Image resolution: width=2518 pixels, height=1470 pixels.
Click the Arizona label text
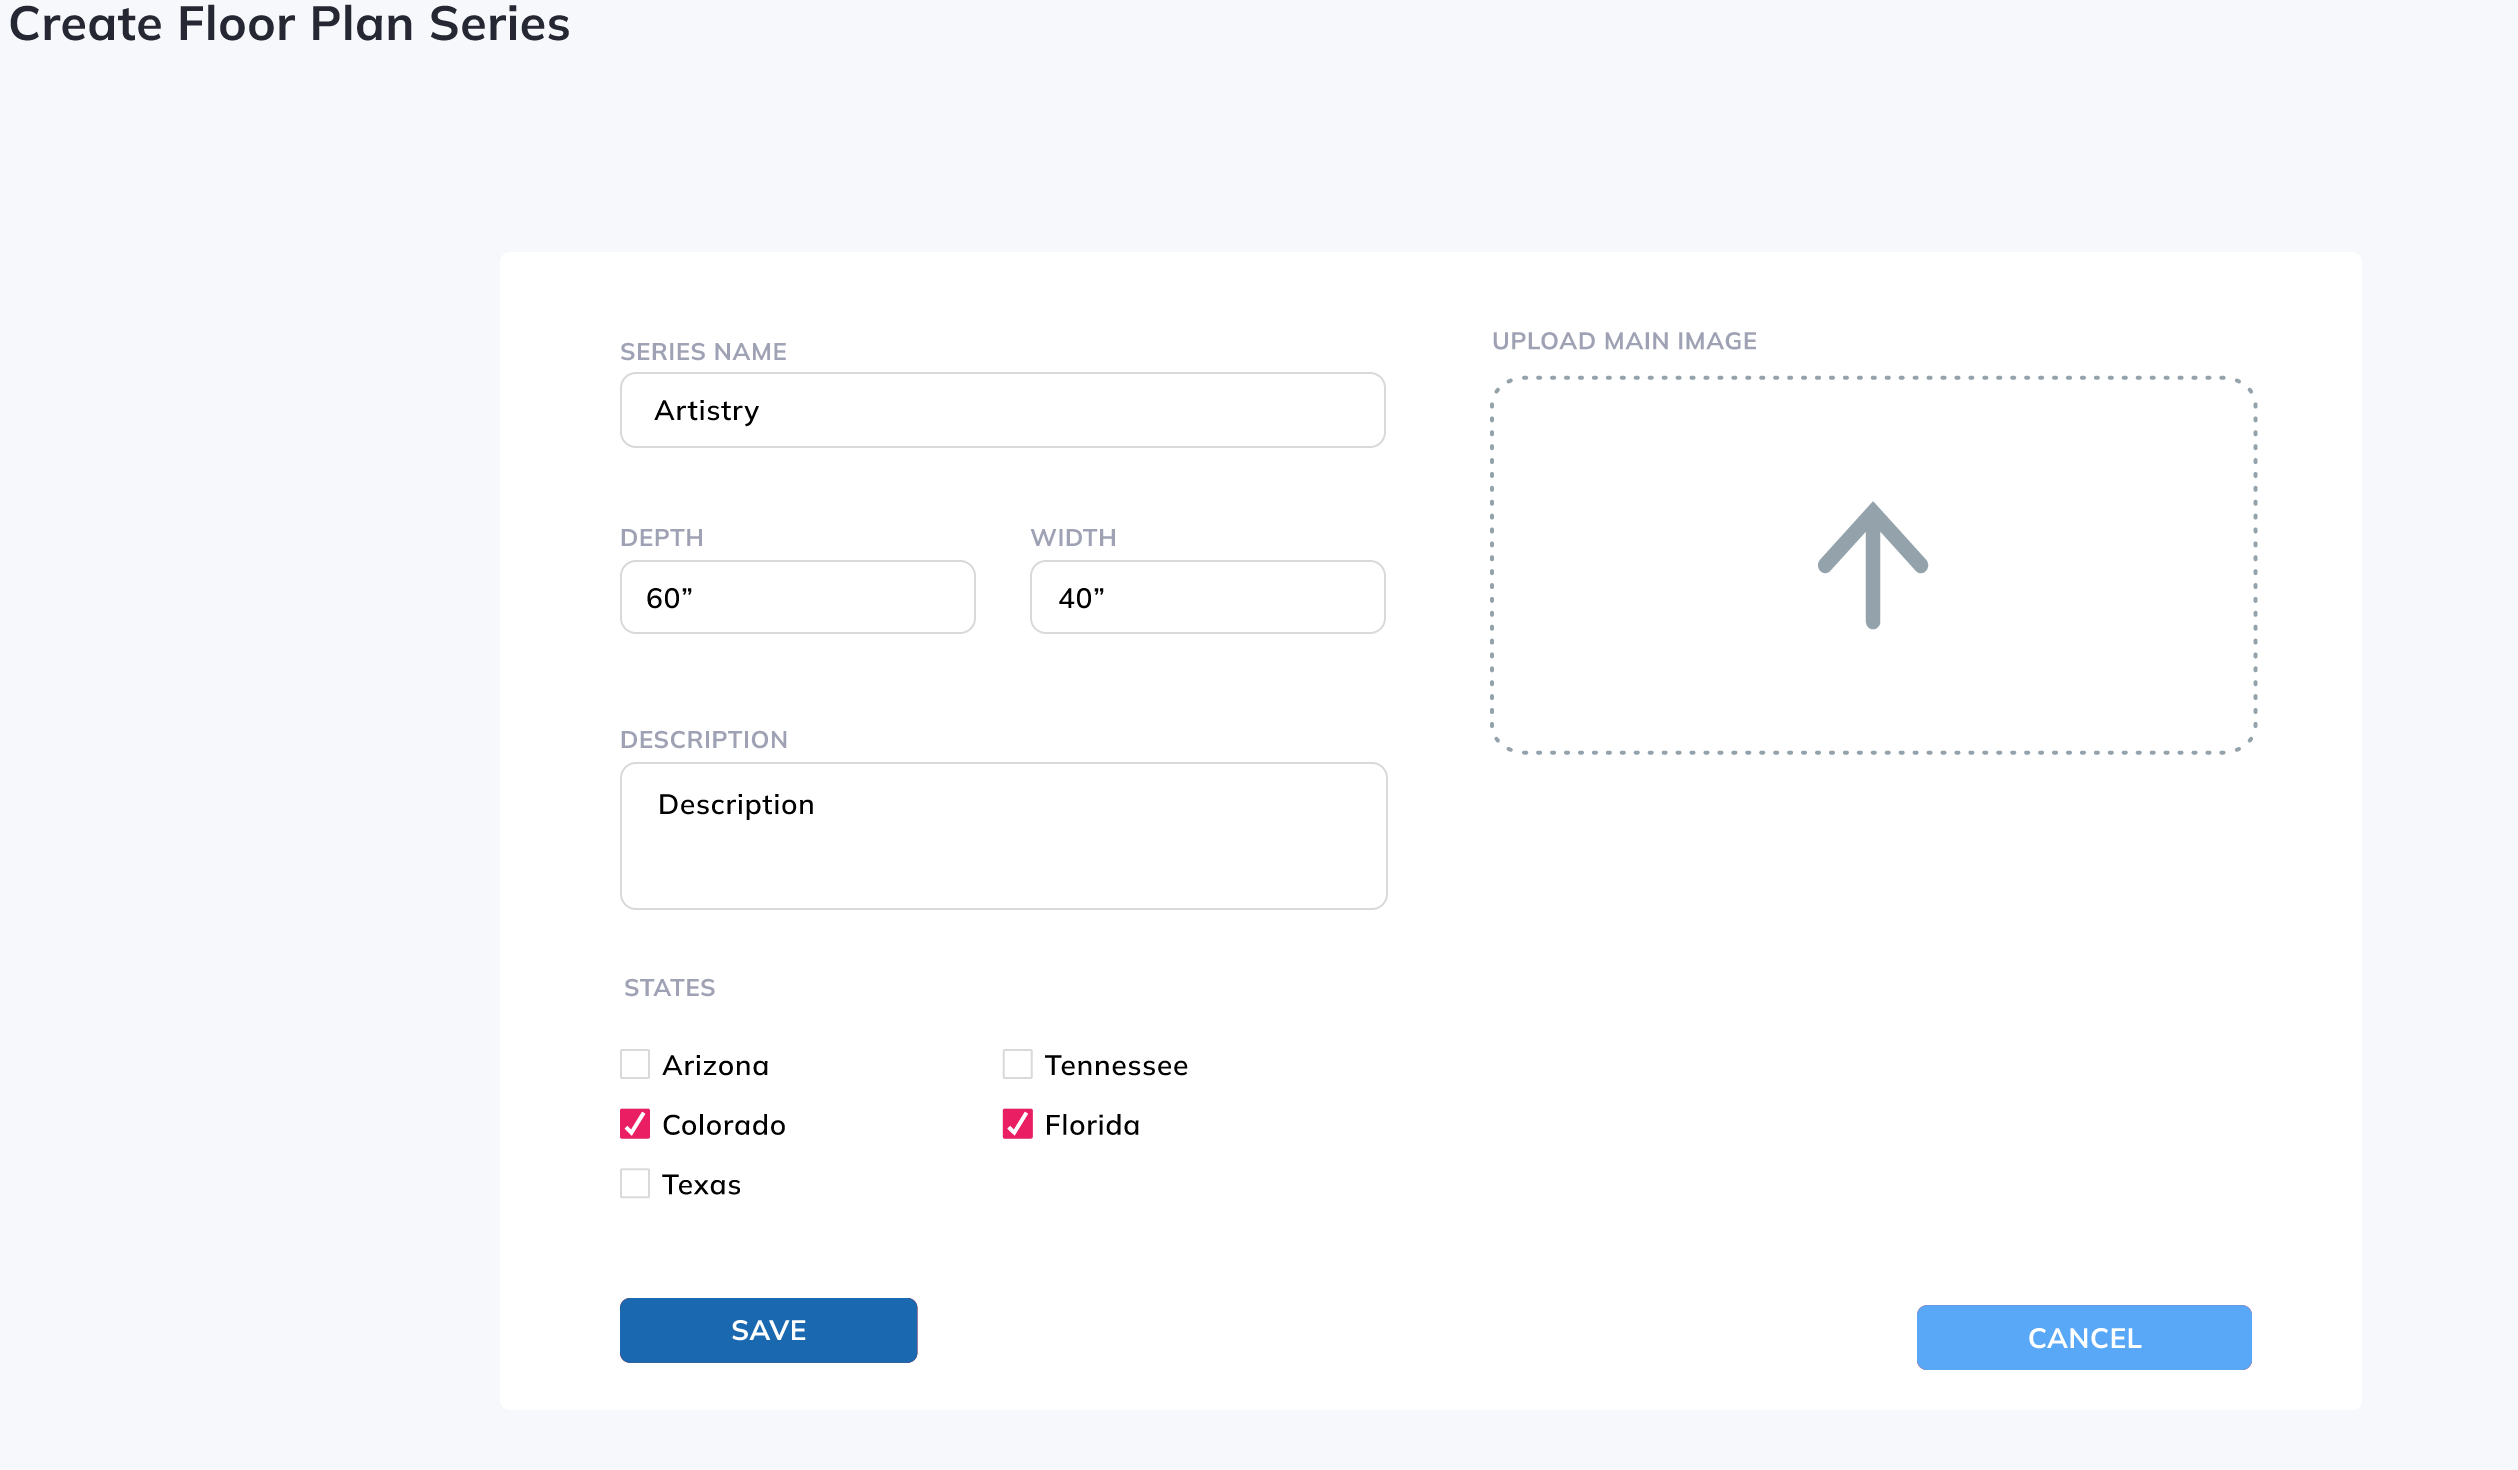715,1066
